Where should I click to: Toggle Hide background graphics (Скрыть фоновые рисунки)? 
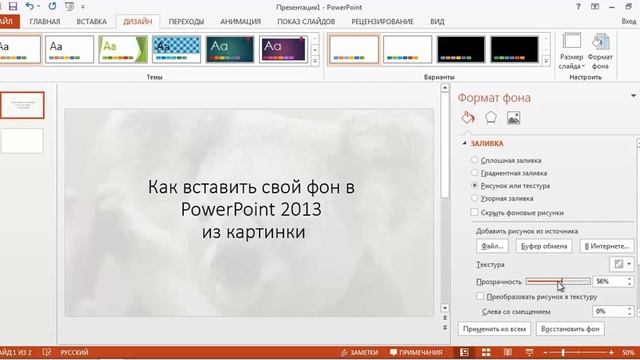coord(474,212)
